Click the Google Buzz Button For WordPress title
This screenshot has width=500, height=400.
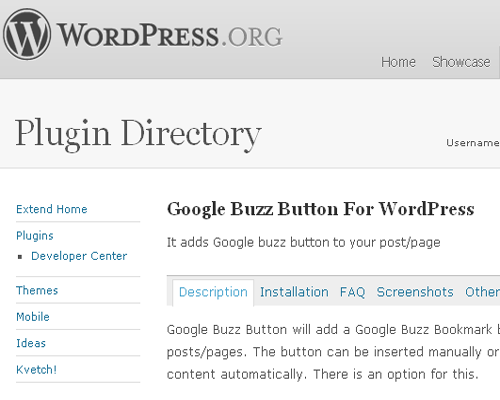(x=320, y=209)
